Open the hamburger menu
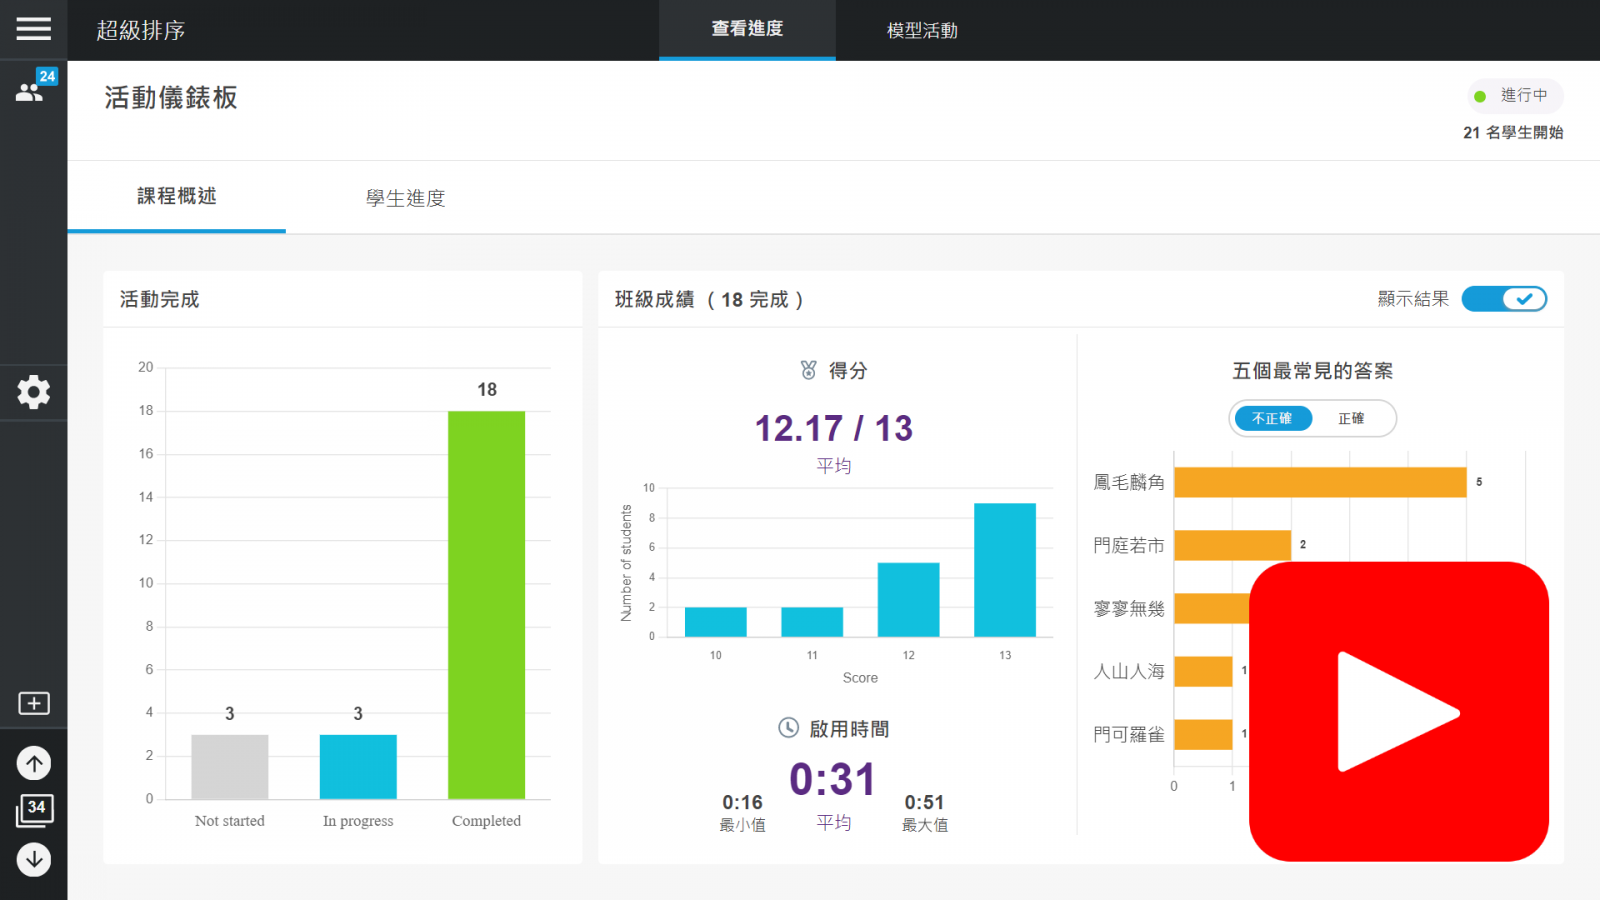 pos(33,29)
